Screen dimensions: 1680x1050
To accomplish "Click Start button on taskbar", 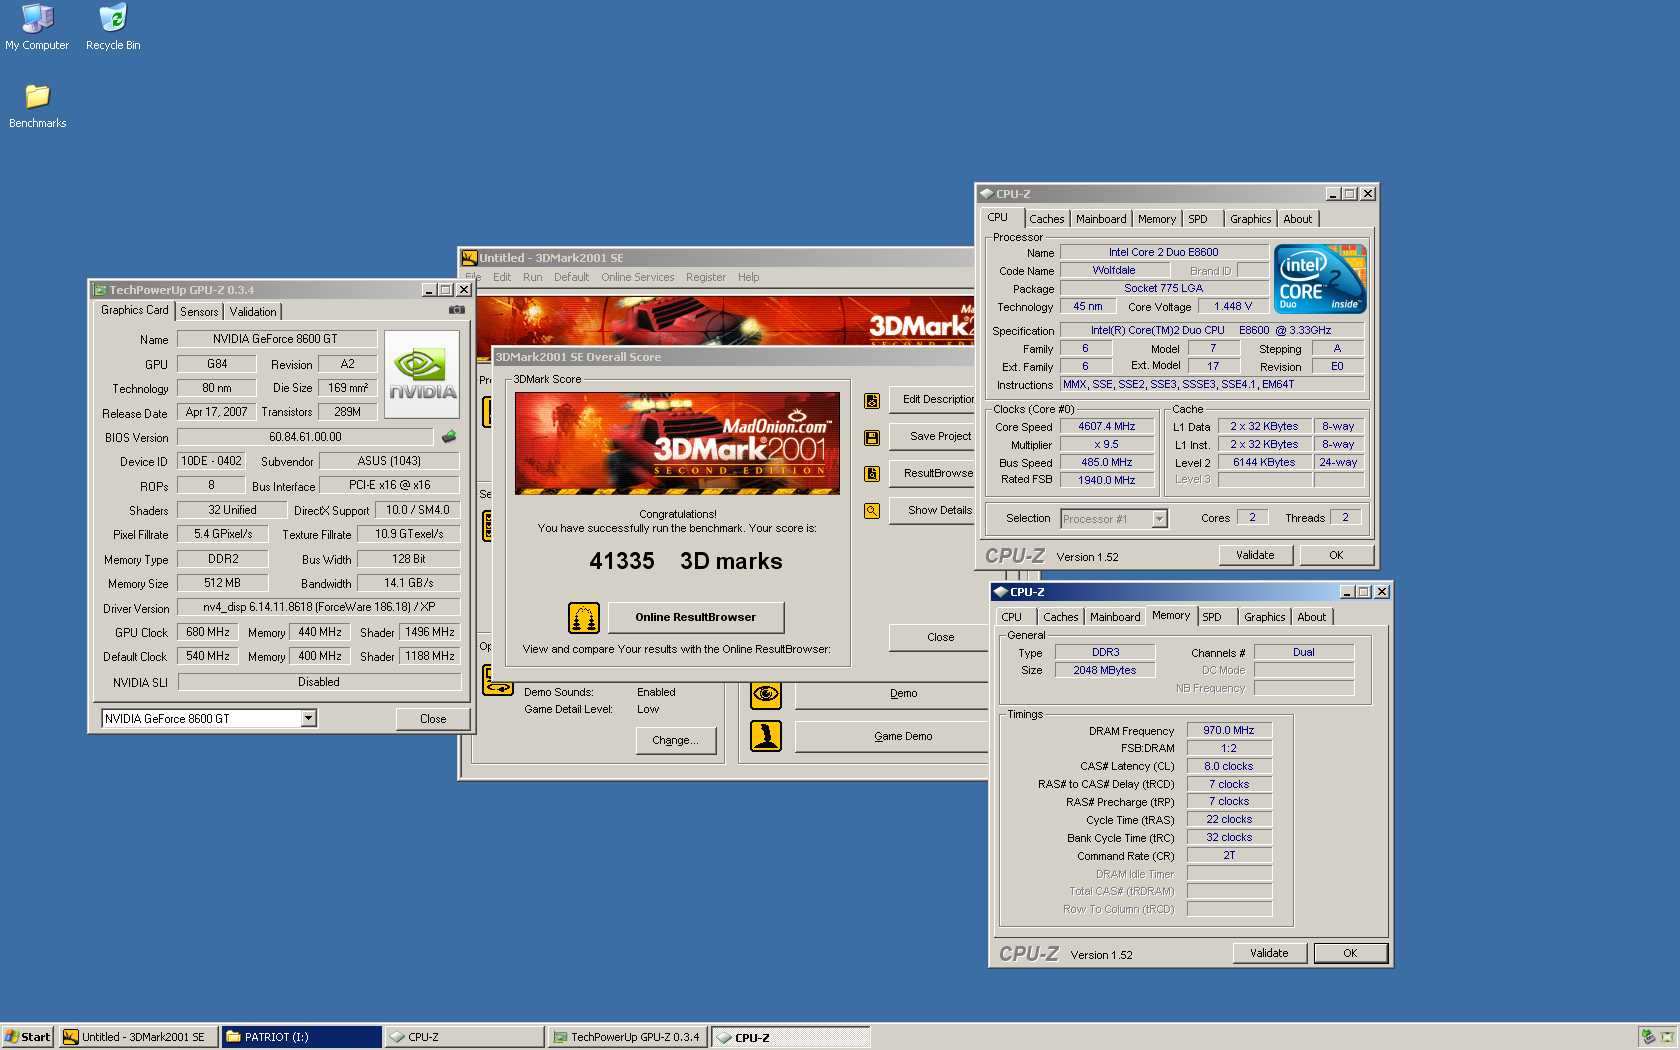I will click(28, 1037).
